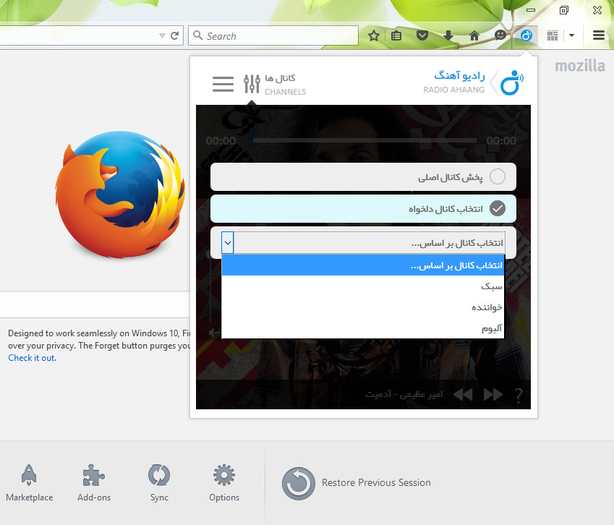Show downloads via the arrow icon
The image size is (614, 525).
pyautogui.click(x=448, y=36)
